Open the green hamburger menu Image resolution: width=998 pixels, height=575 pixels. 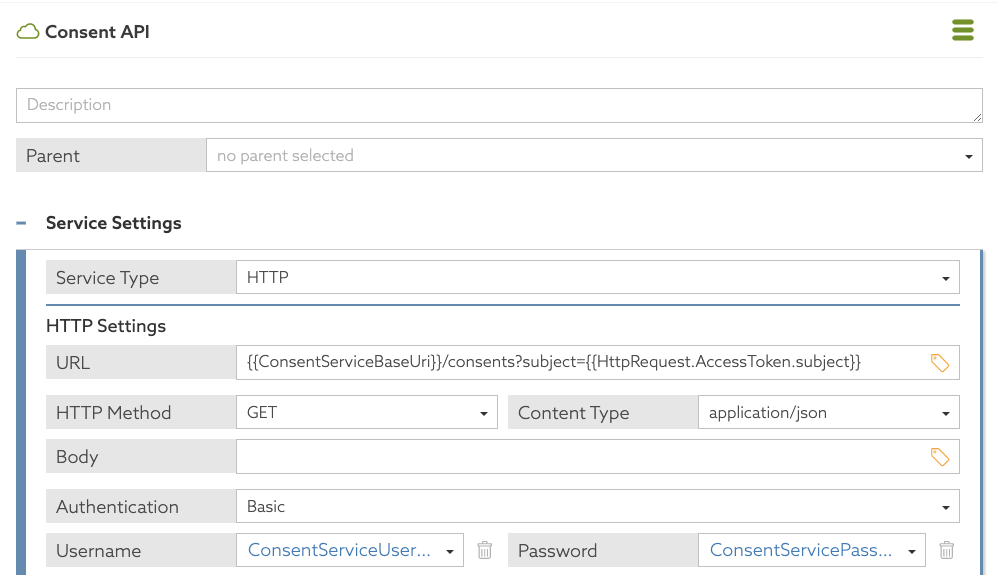pyautogui.click(x=962, y=31)
